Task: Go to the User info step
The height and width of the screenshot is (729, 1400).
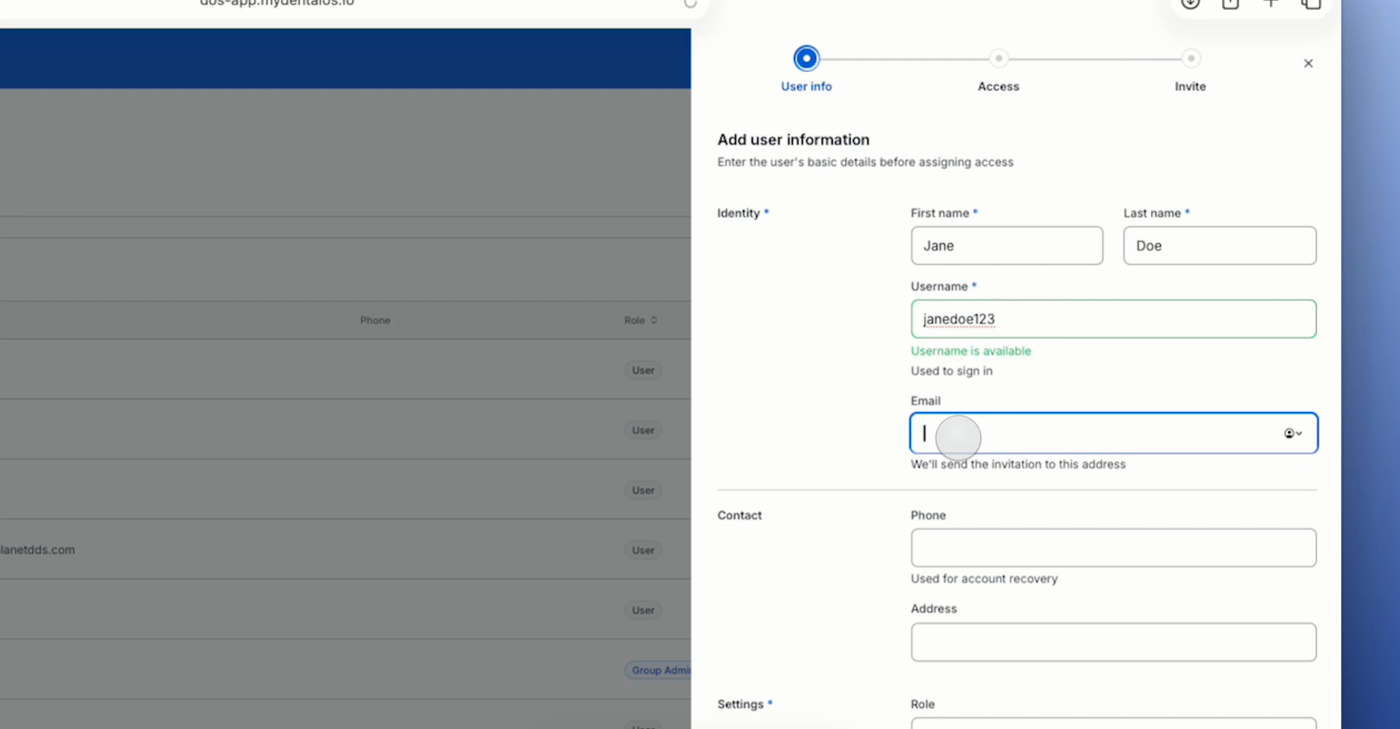Action: coord(806,69)
